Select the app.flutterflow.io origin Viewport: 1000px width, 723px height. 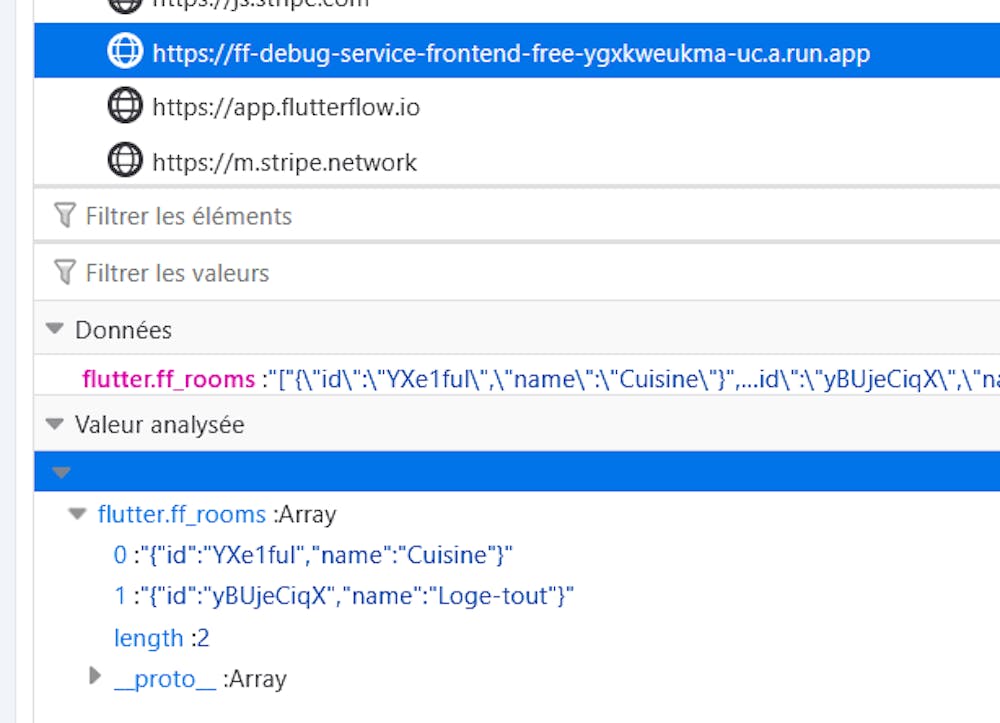coord(286,106)
